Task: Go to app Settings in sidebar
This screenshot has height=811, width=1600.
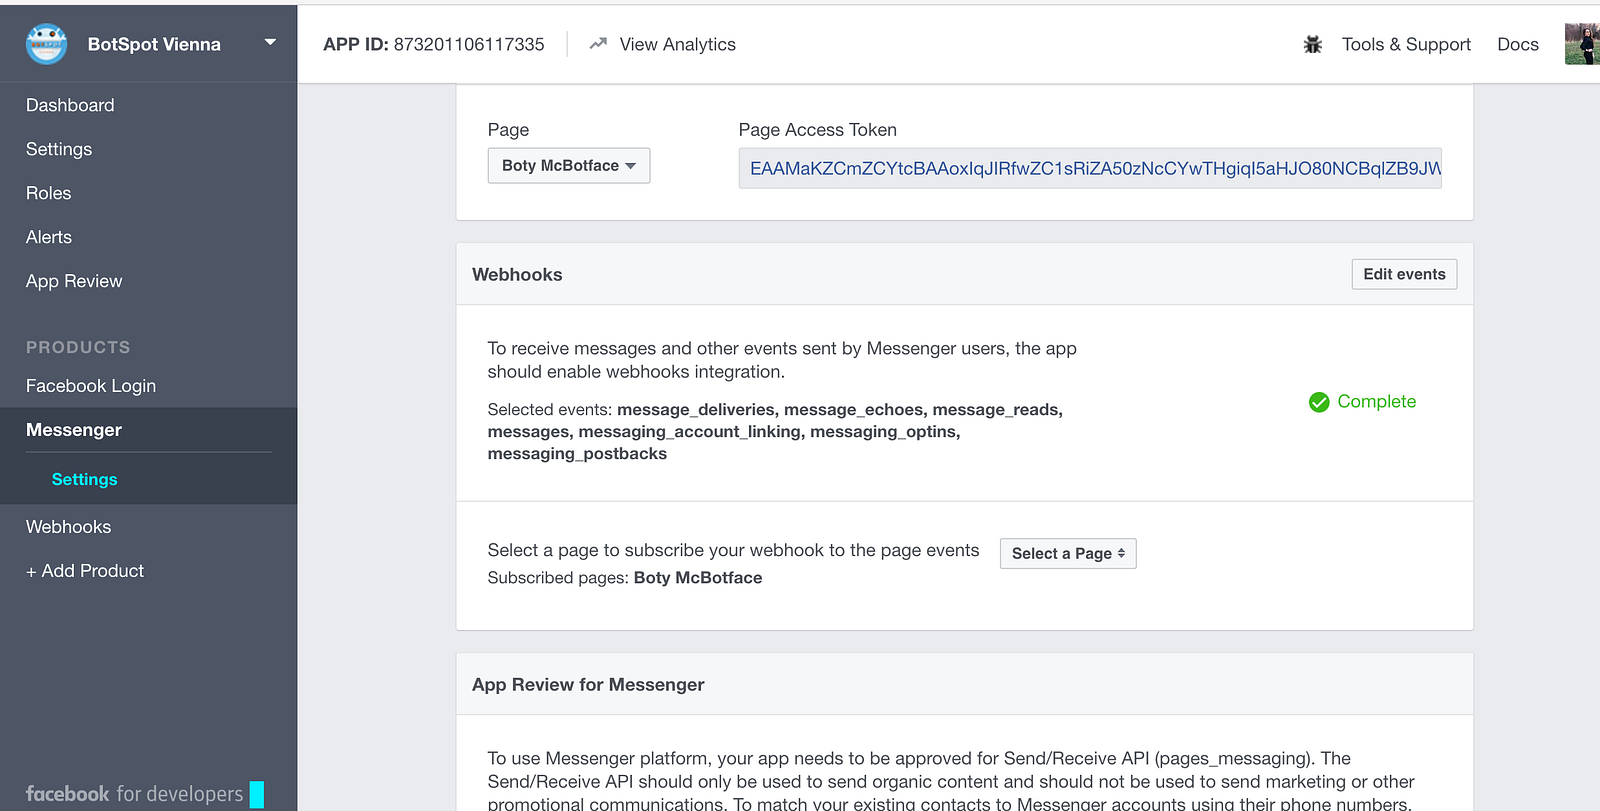Action: tap(59, 149)
